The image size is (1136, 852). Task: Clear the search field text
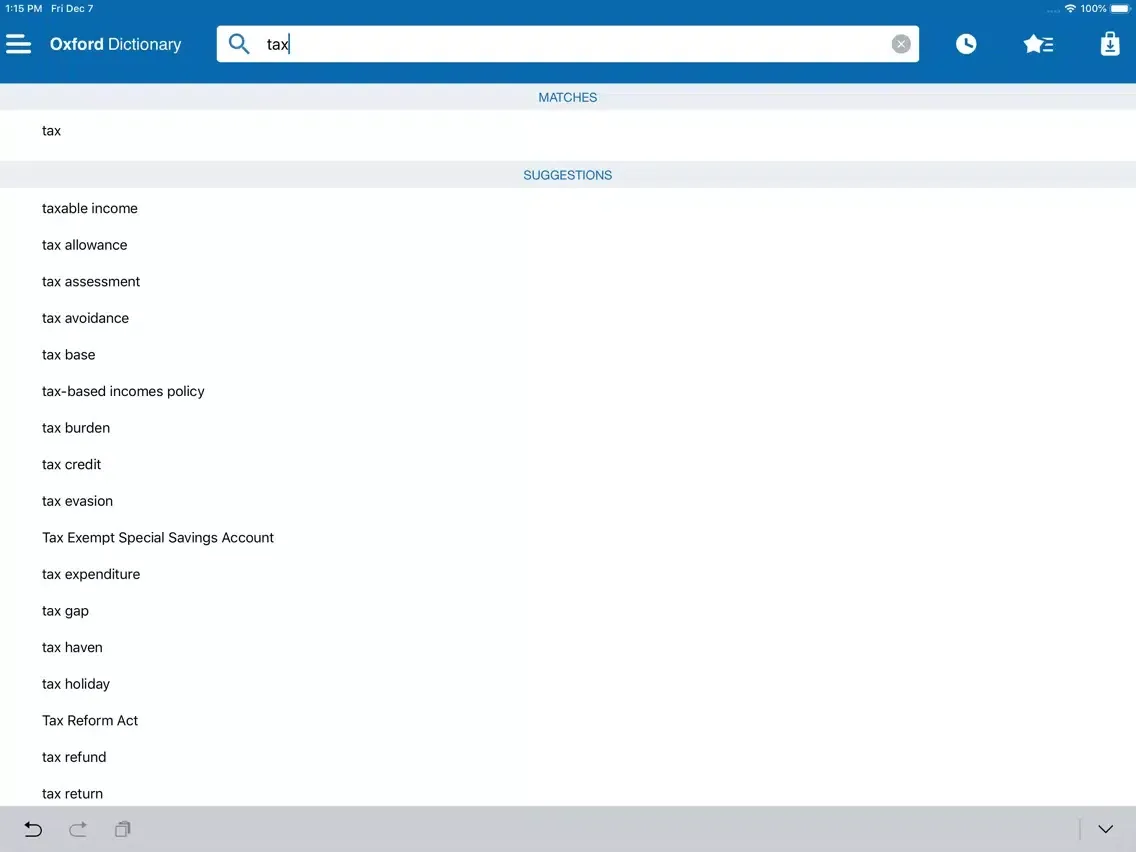(x=901, y=44)
